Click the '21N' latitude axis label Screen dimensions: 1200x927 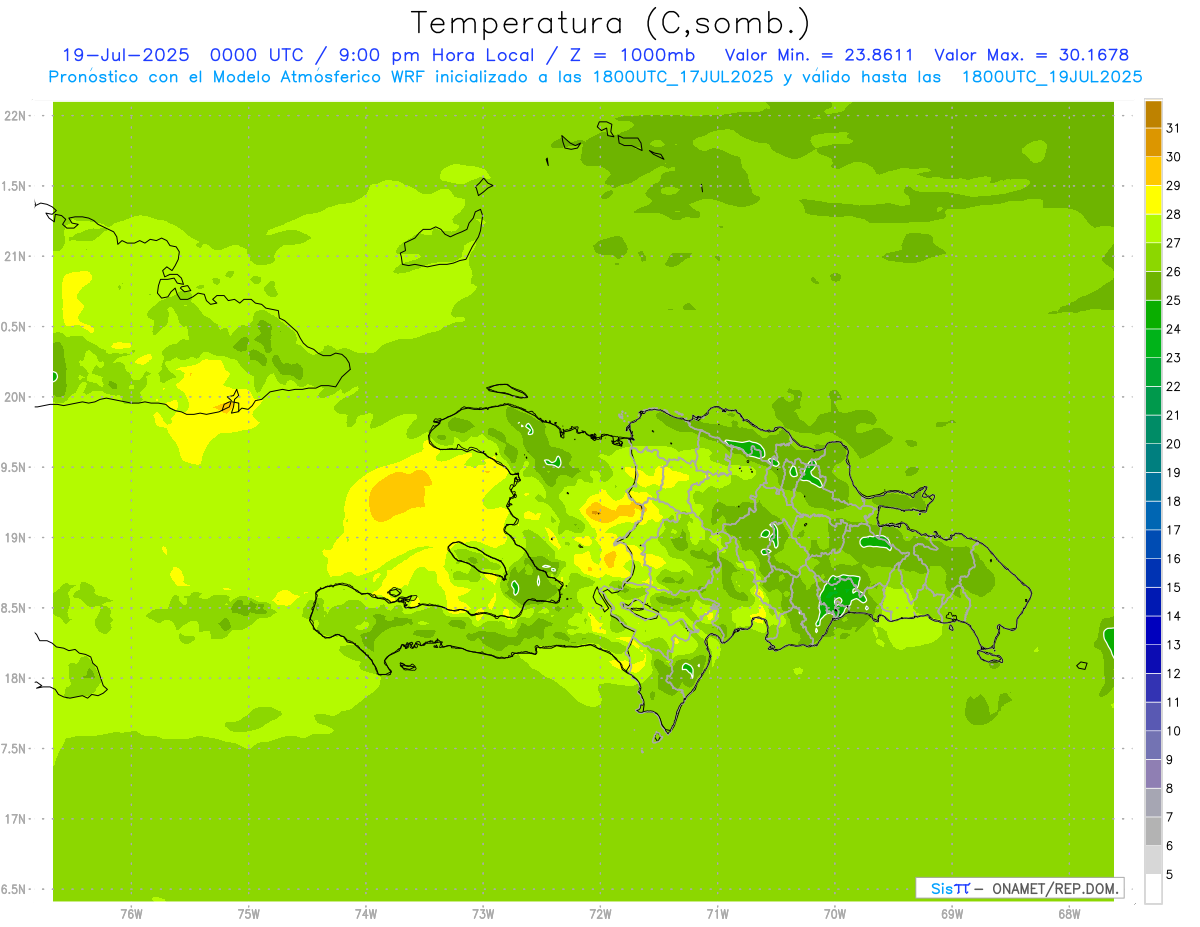coord(14,257)
